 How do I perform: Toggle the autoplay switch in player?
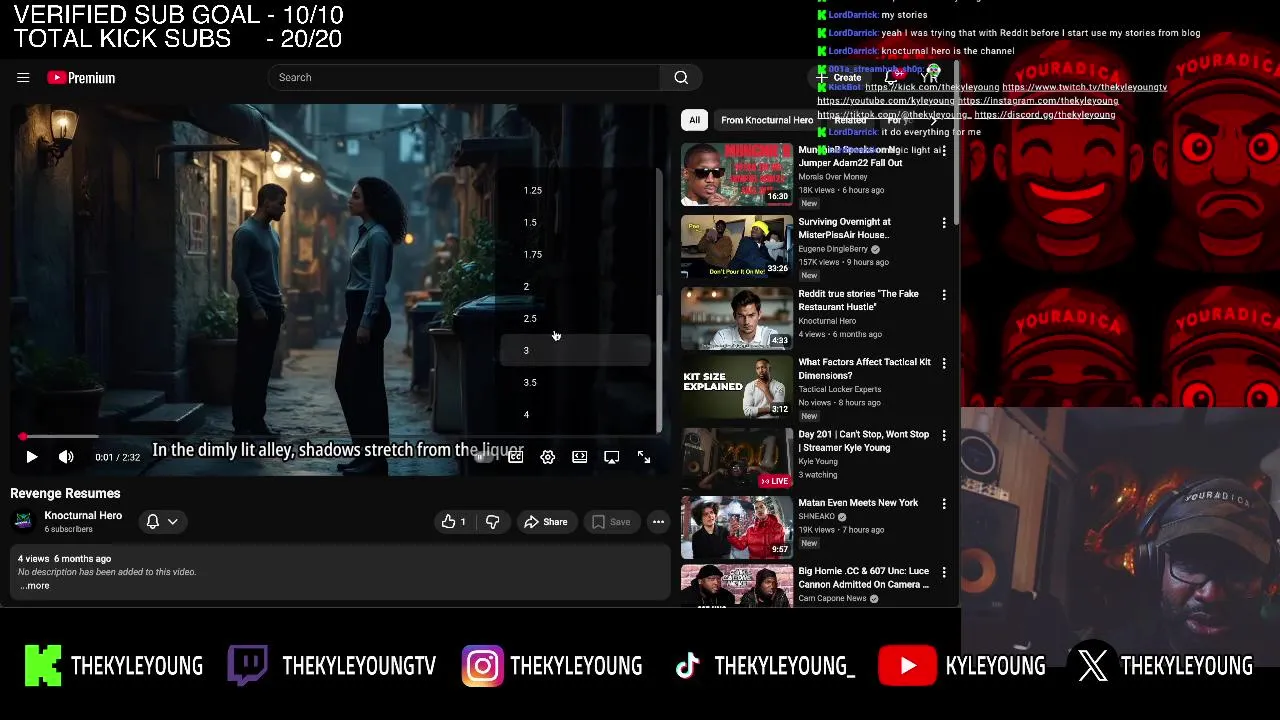(484, 457)
